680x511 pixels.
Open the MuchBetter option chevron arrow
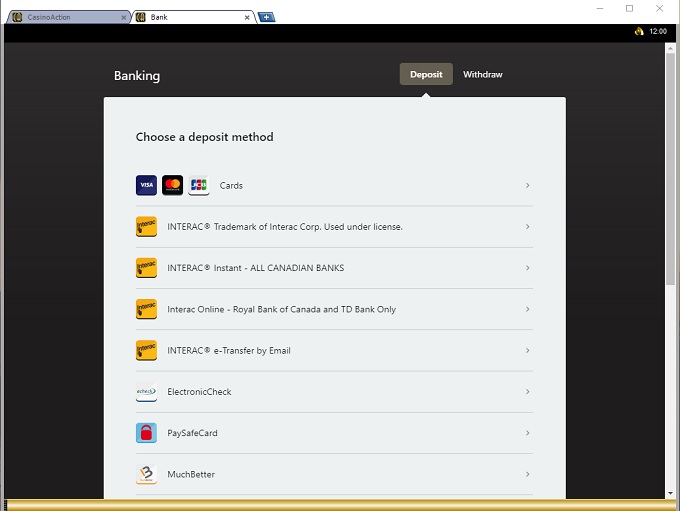(527, 474)
